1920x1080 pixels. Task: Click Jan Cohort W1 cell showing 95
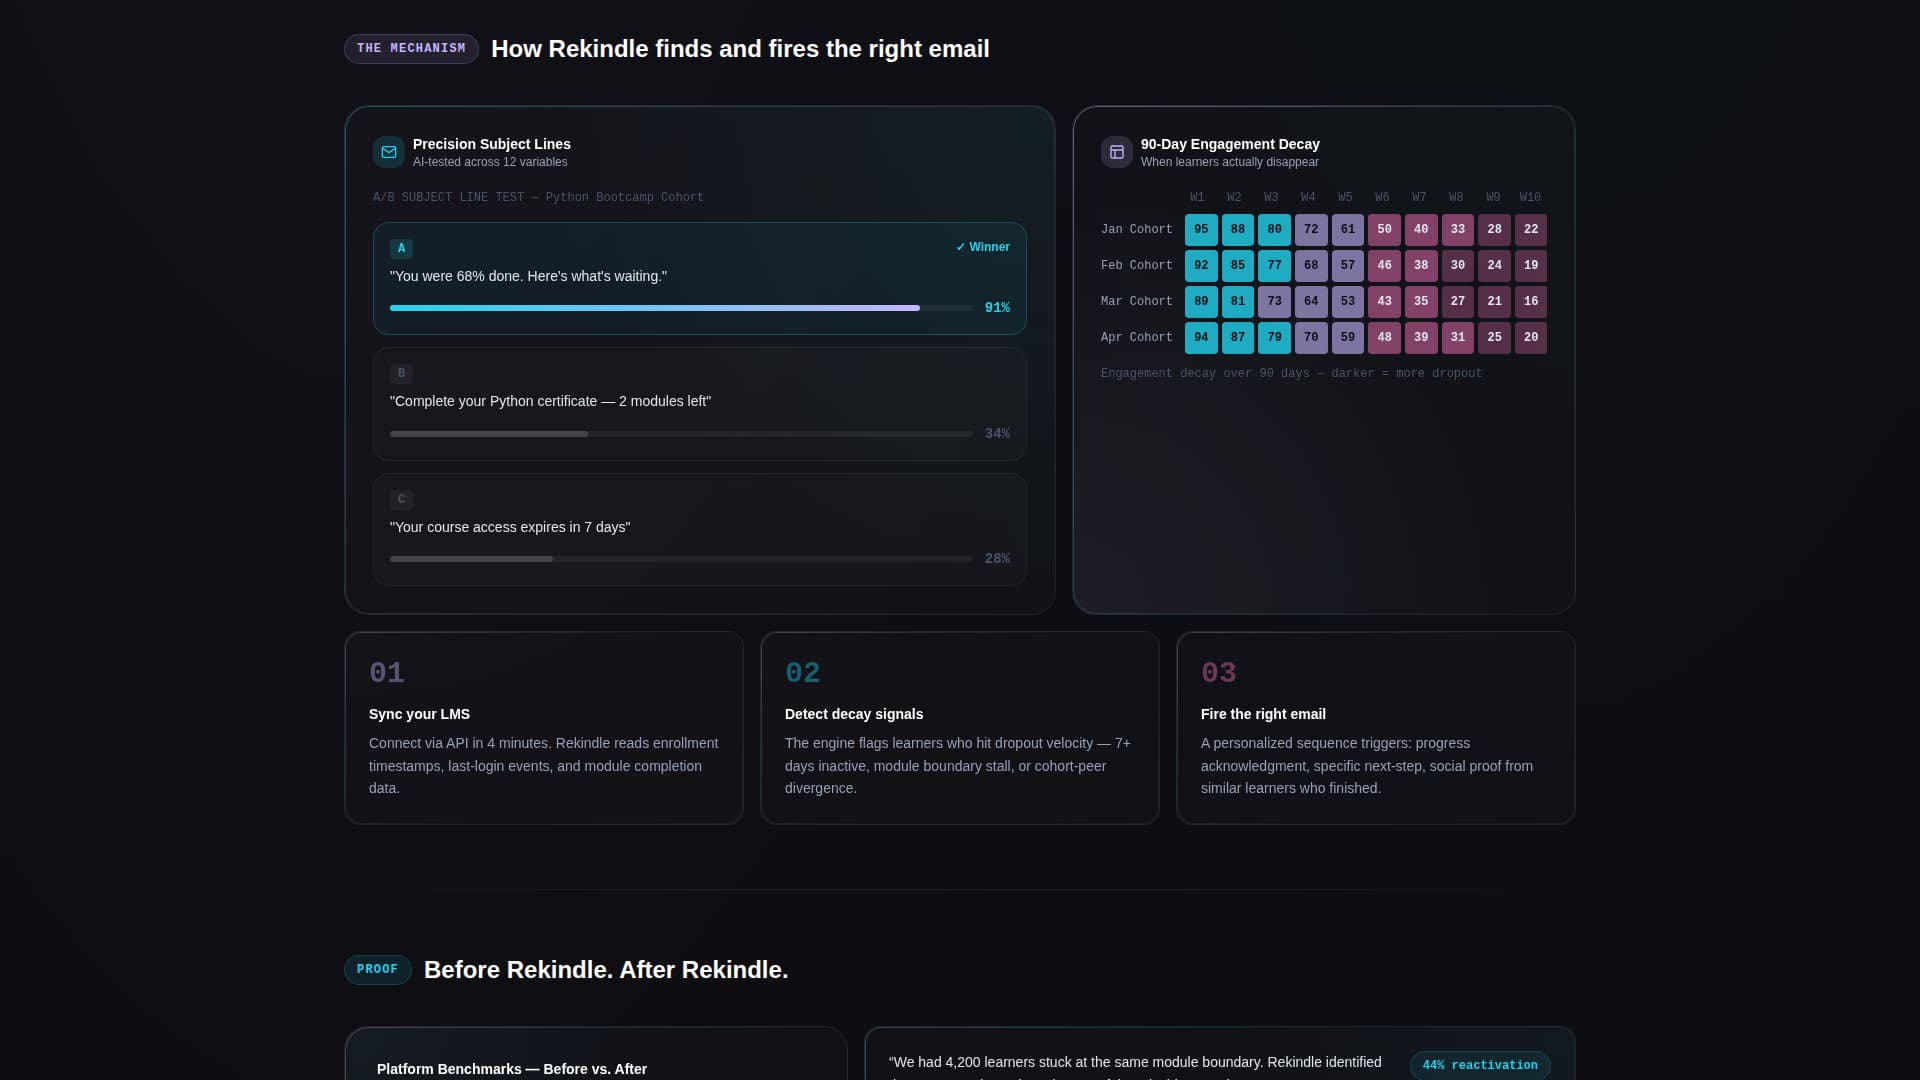click(x=1201, y=230)
